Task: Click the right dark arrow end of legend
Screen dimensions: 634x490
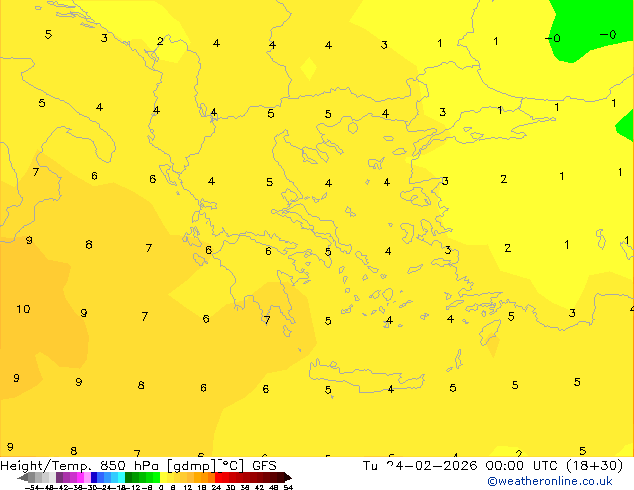Action: point(287,478)
